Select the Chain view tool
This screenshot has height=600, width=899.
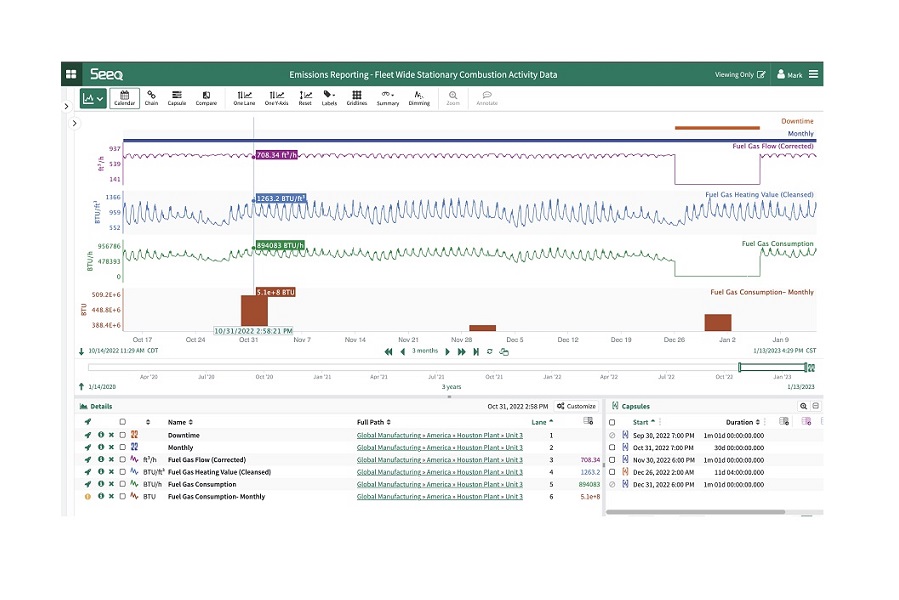pos(151,98)
